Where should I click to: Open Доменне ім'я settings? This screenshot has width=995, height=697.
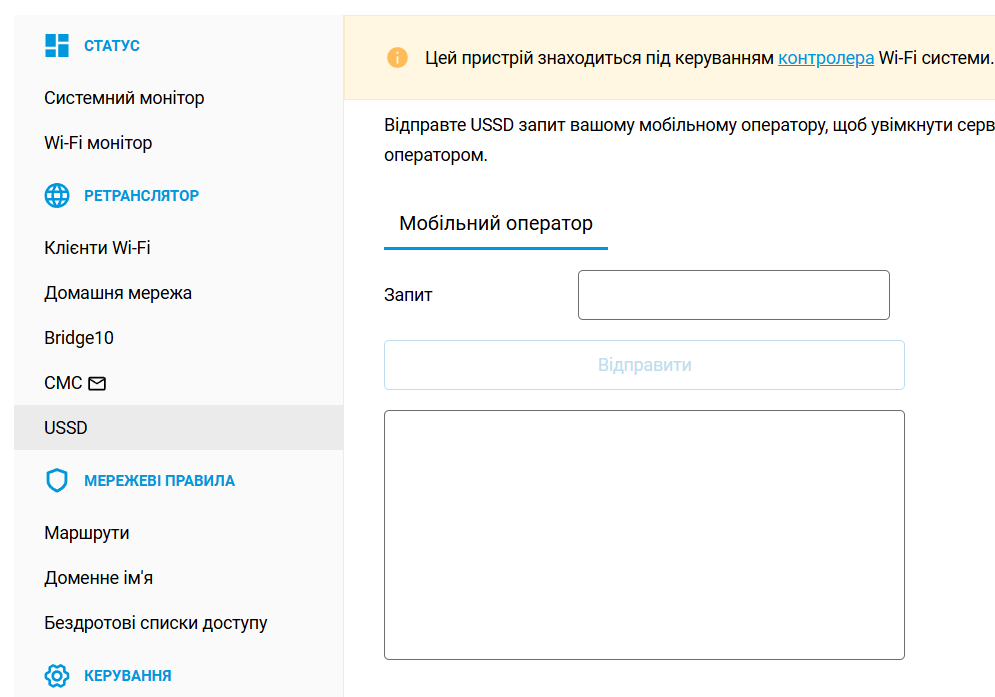(x=98, y=578)
